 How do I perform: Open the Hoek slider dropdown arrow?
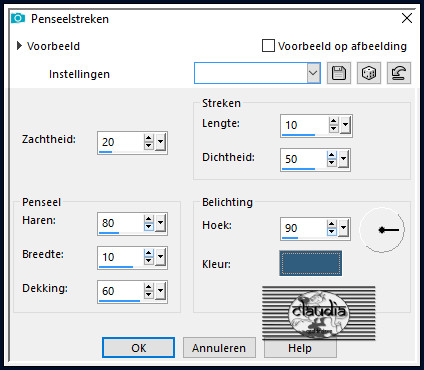pos(343,228)
